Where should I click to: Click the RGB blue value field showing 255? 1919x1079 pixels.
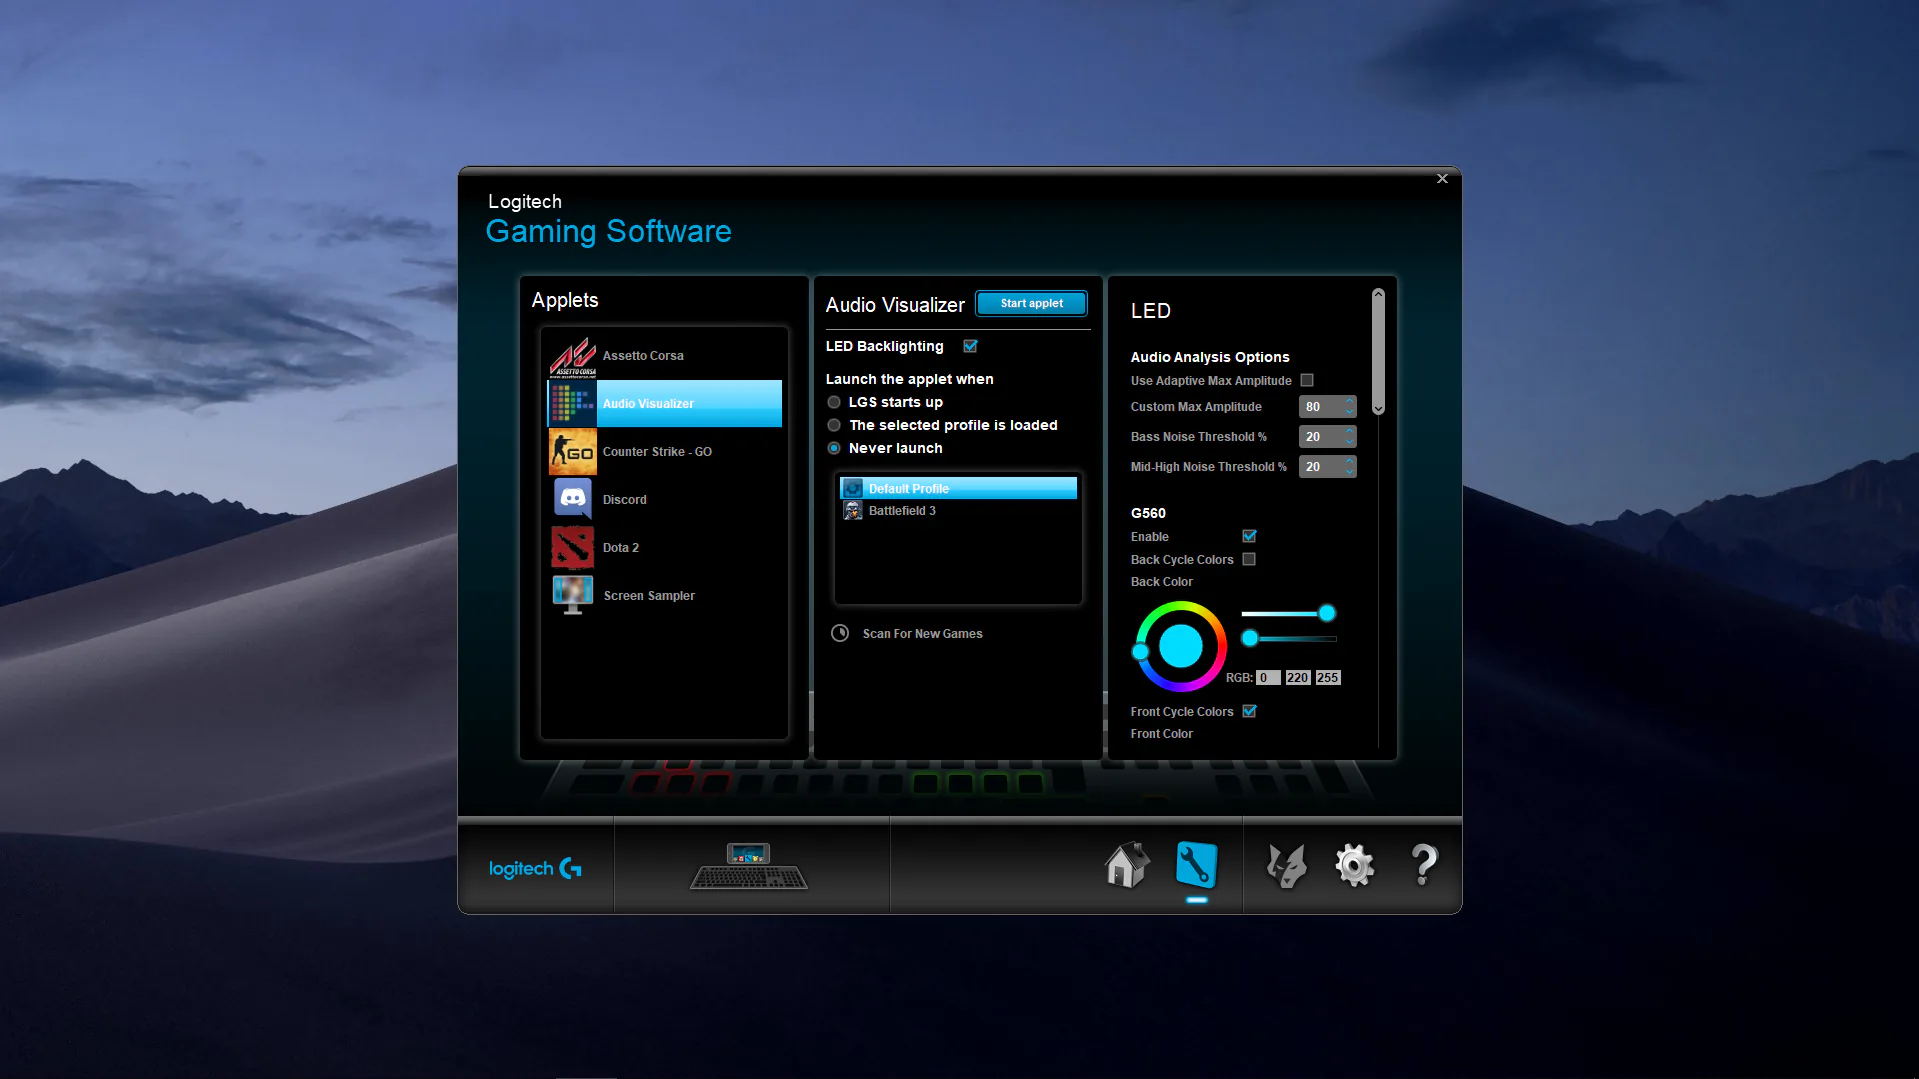(1328, 678)
